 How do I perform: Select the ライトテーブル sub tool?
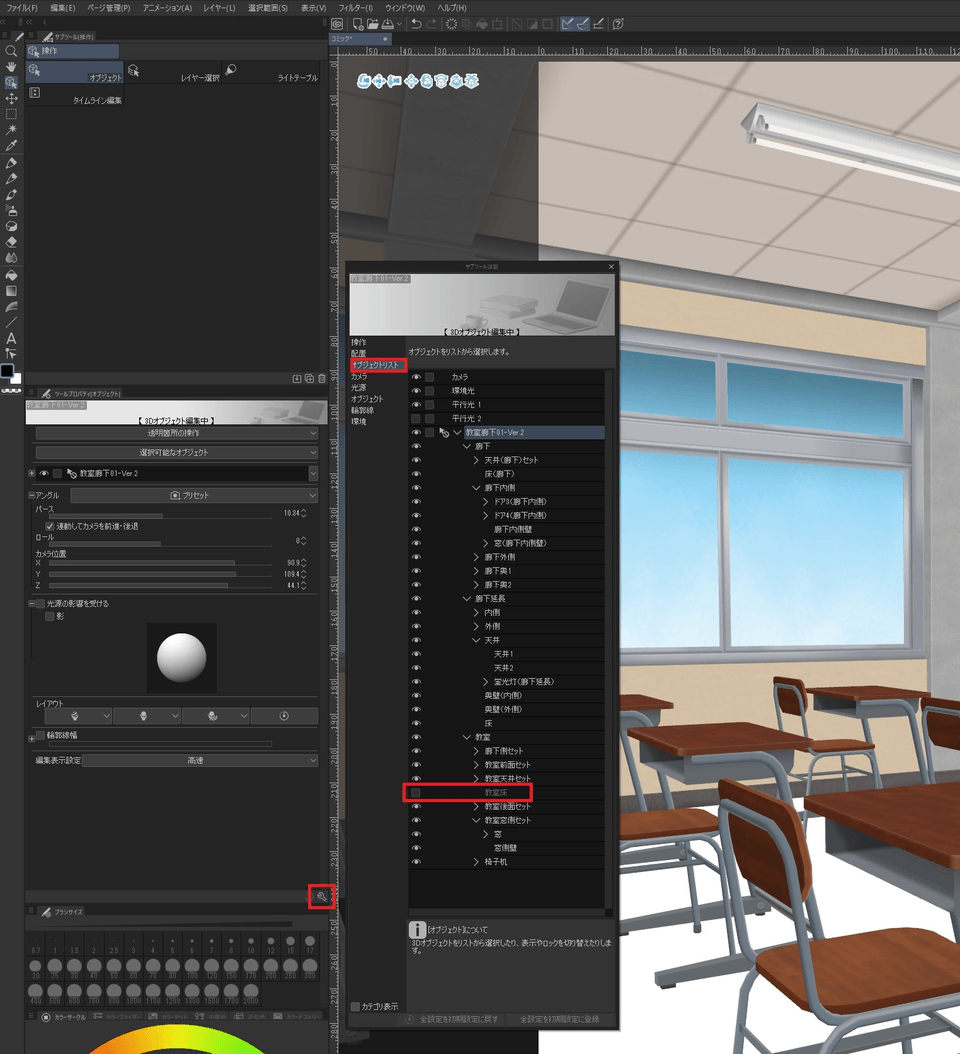pos(271,73)
